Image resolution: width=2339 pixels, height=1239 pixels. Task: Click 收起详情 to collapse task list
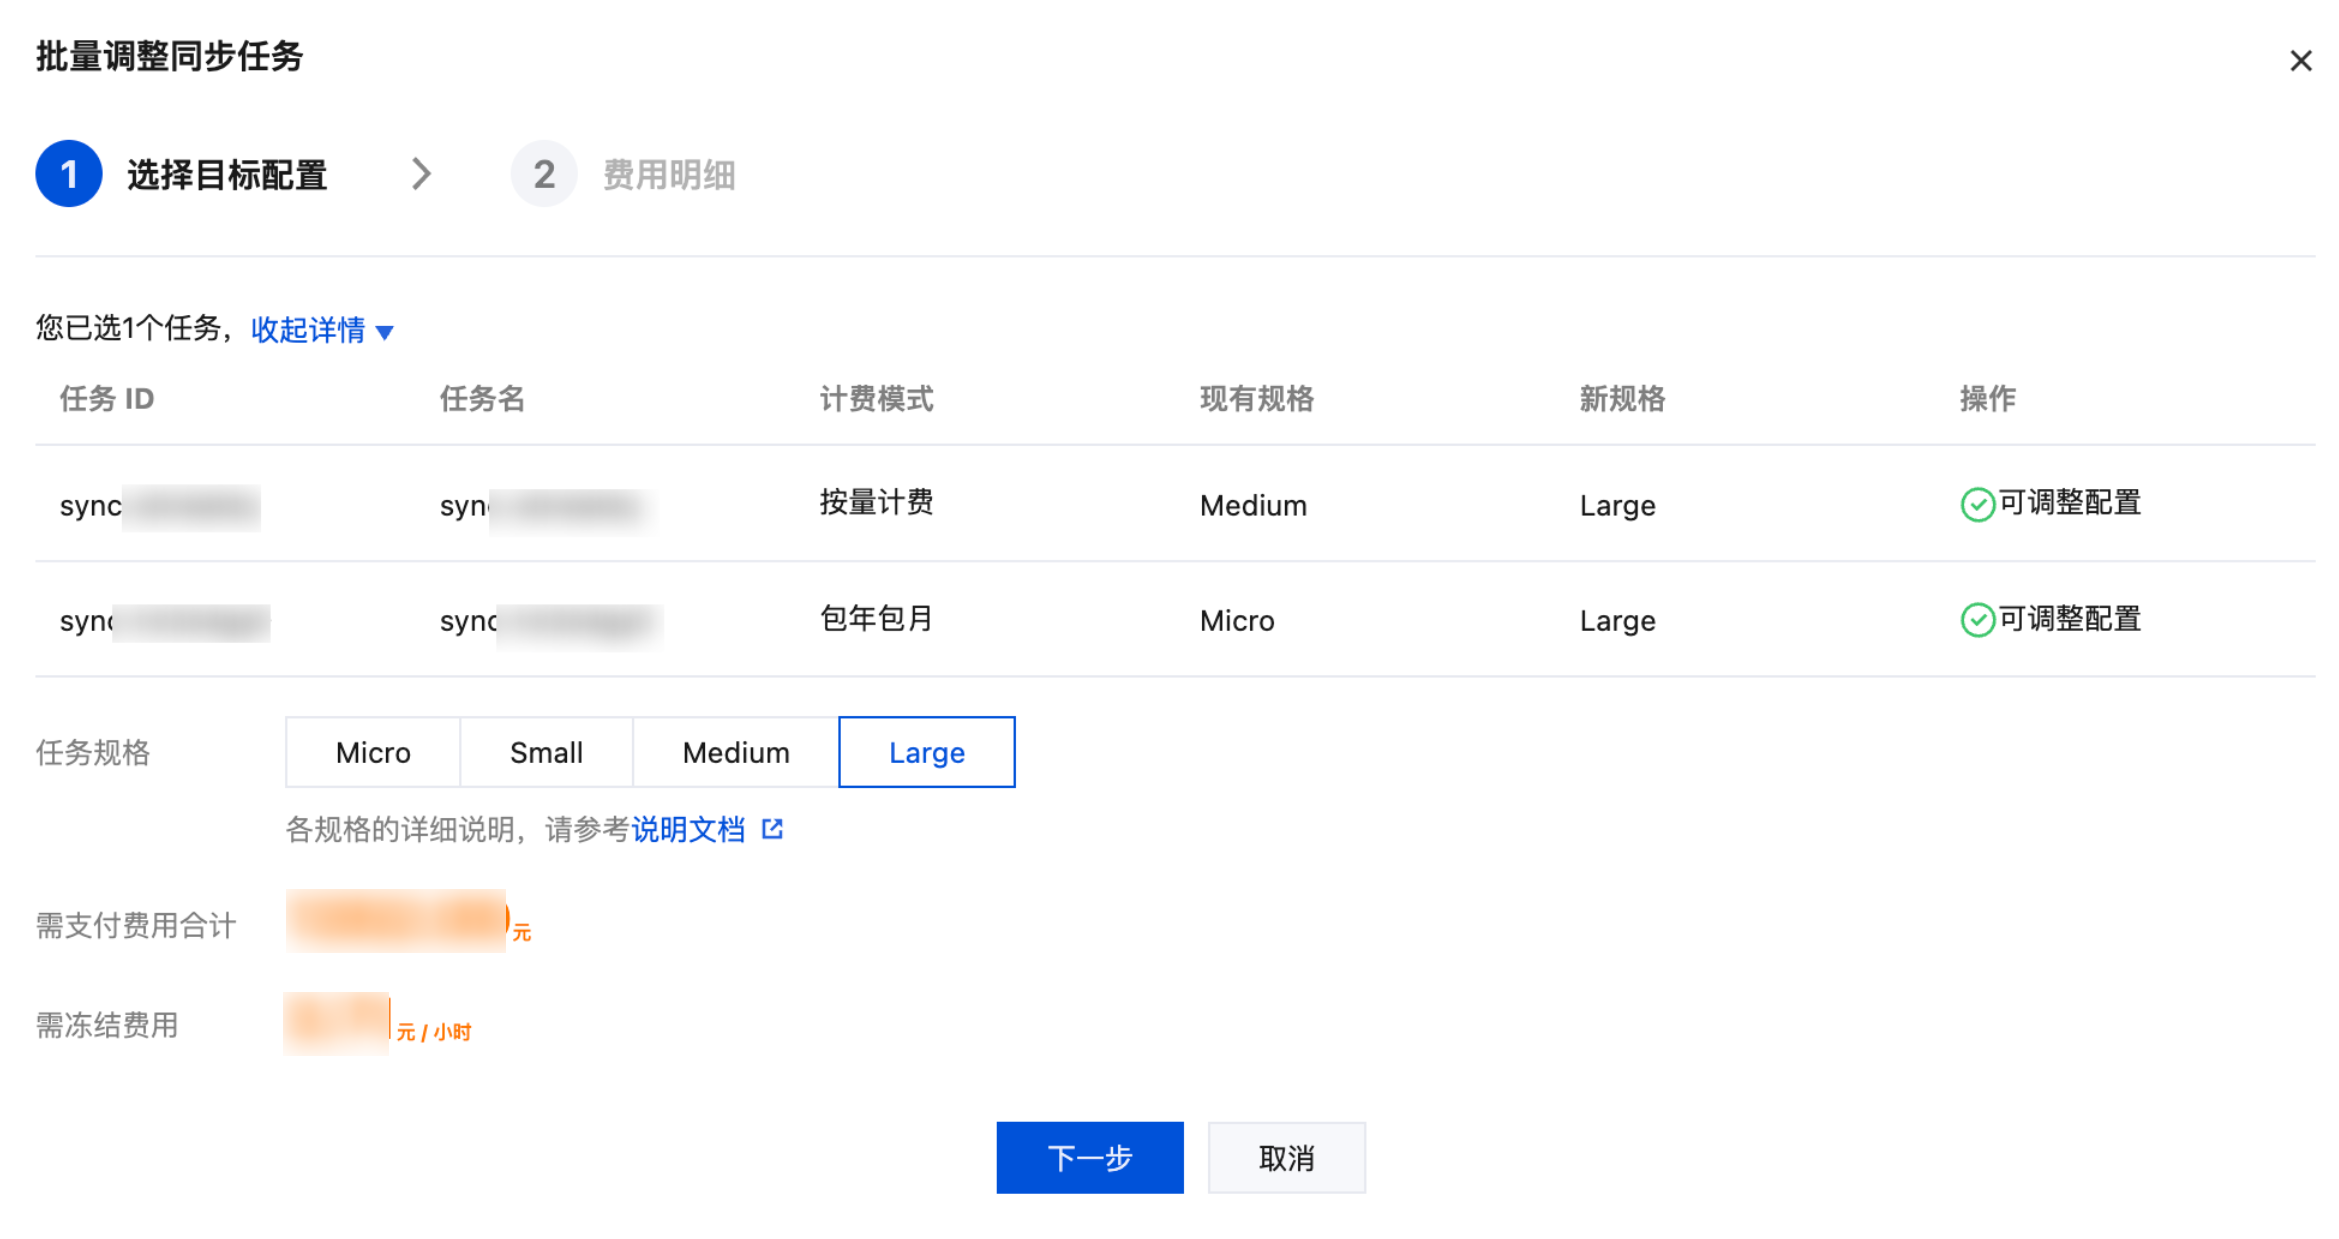point(308,330)
